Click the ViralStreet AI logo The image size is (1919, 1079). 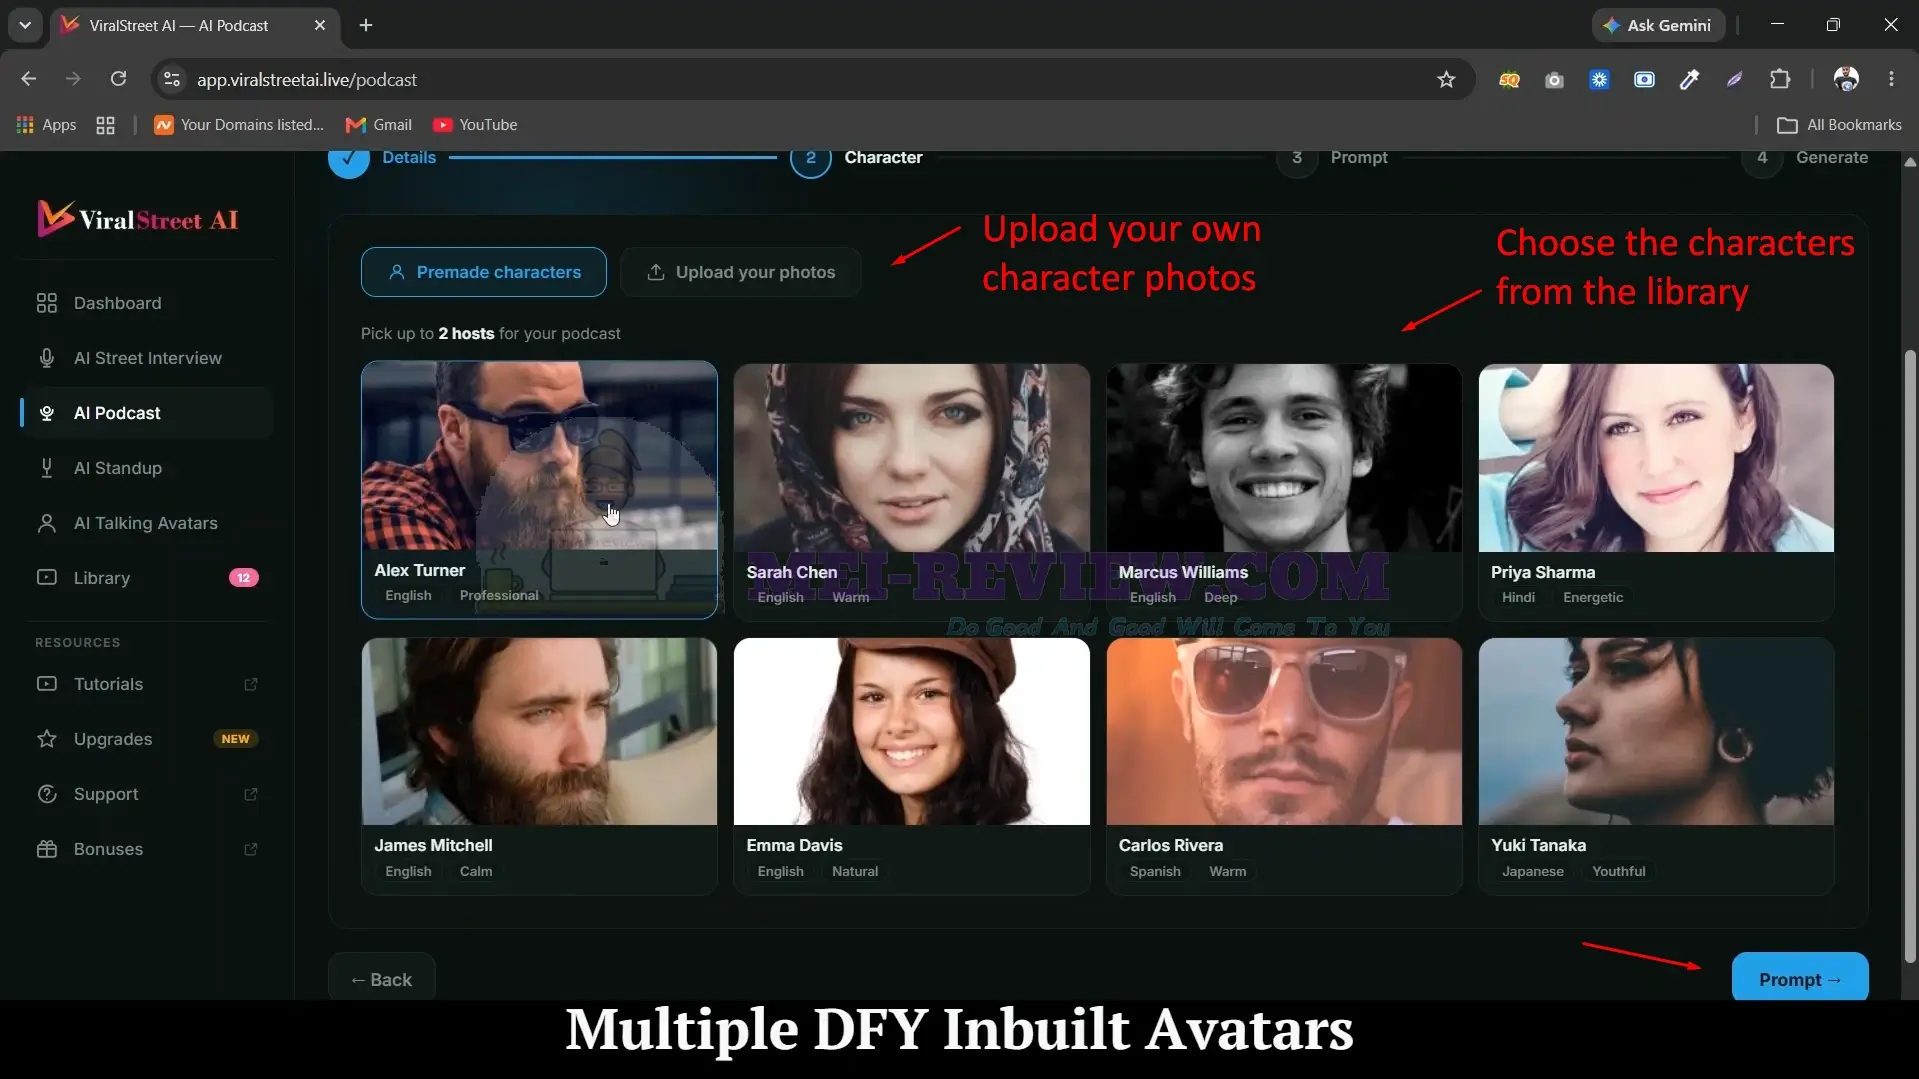pyautogui.click(x=138, y=219)
